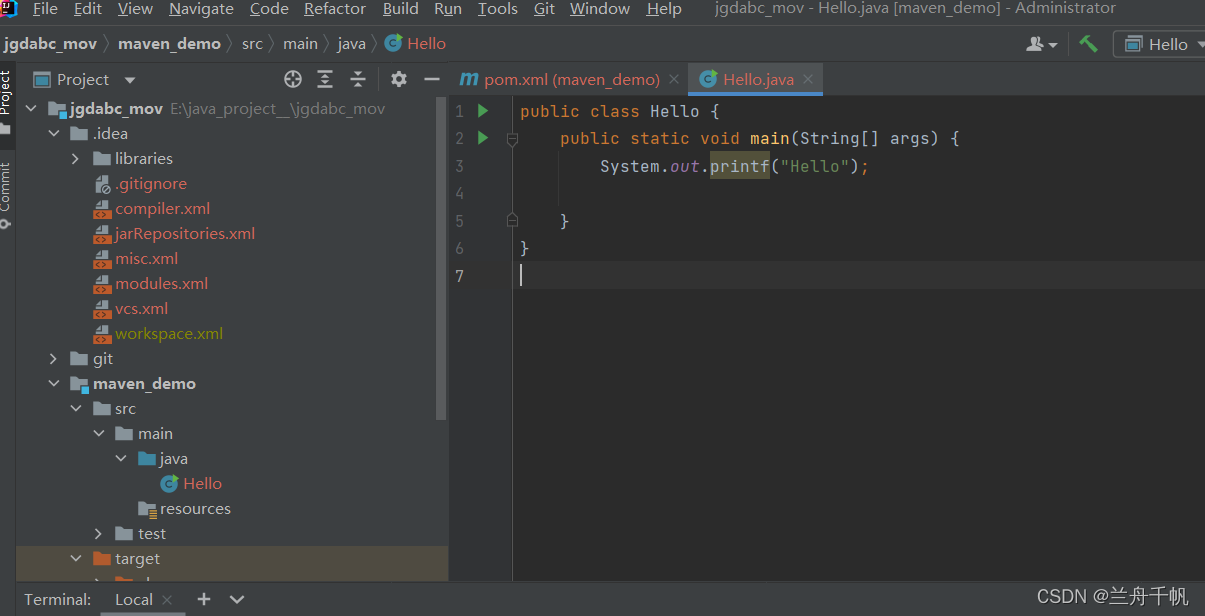The image size is (1205, 616).
Task: Open the Edit menu
Action: click(88, 9)
